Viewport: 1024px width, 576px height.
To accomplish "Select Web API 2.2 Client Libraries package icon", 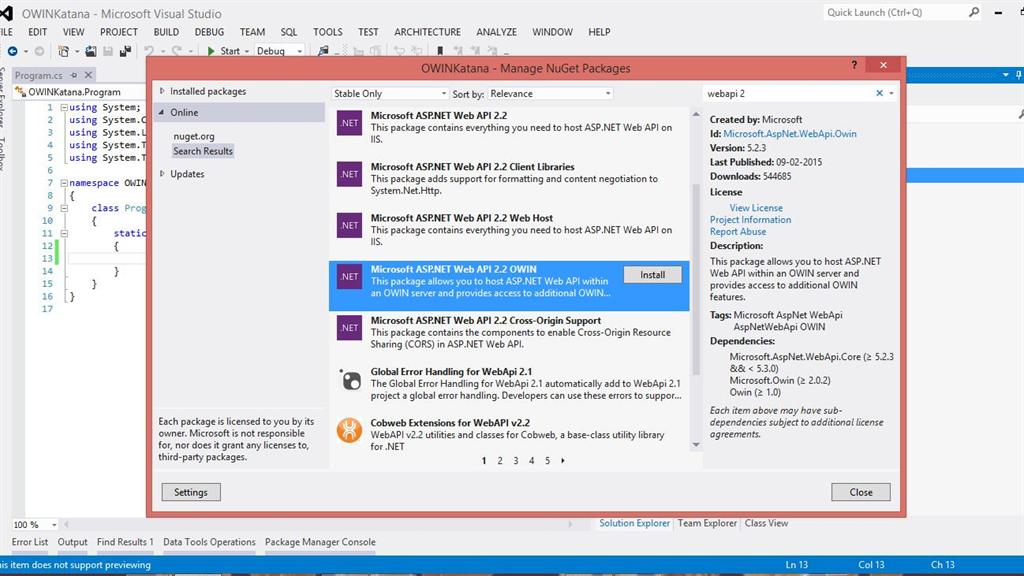I will point(349,174).
